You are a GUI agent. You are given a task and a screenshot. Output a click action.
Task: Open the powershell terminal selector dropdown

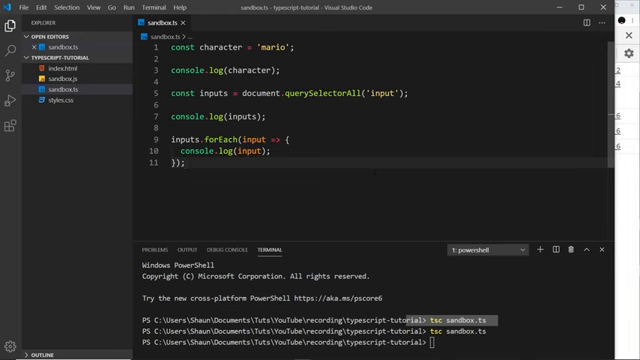[x=488, y=250]
